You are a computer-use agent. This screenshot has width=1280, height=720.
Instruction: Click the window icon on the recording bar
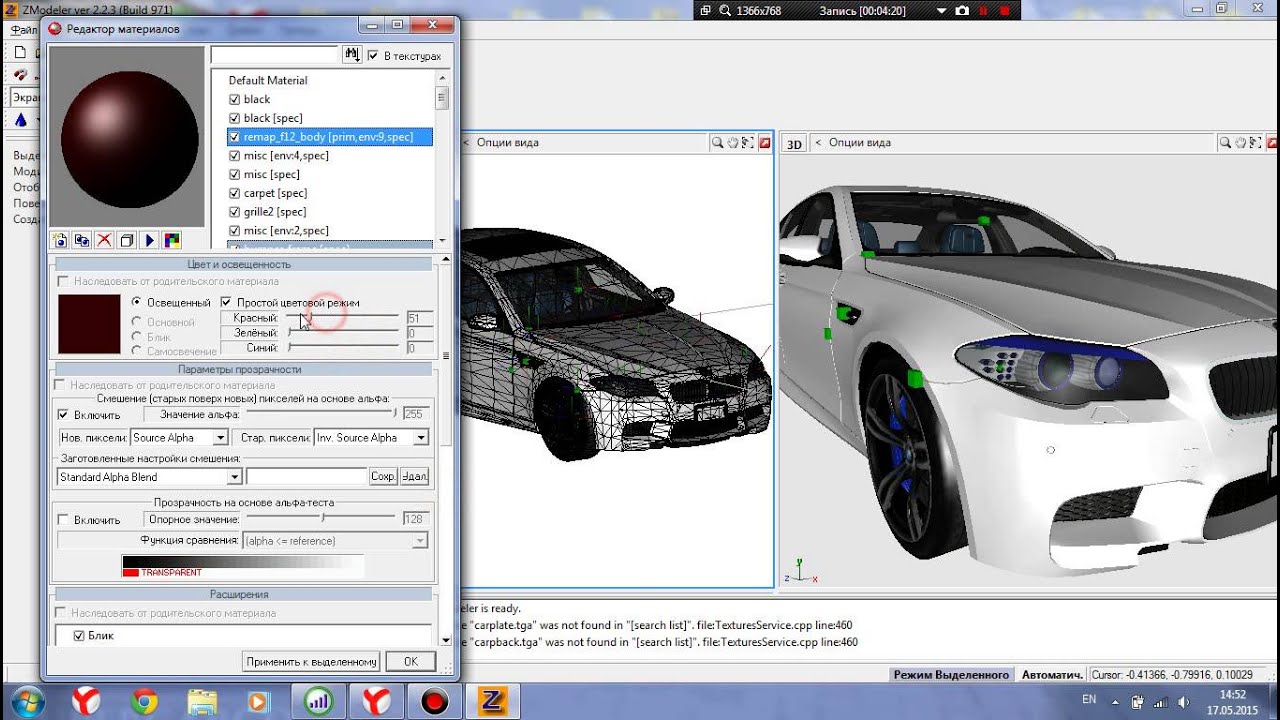pos(705,10)
